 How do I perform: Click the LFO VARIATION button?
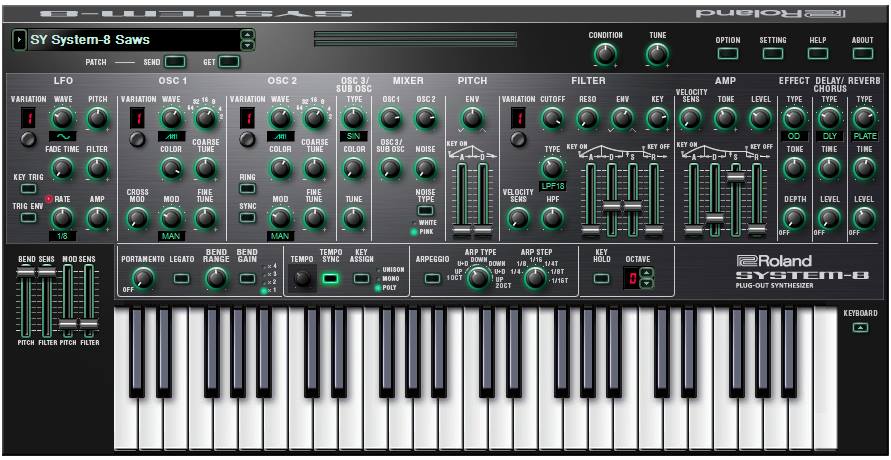tap(27, 140)
